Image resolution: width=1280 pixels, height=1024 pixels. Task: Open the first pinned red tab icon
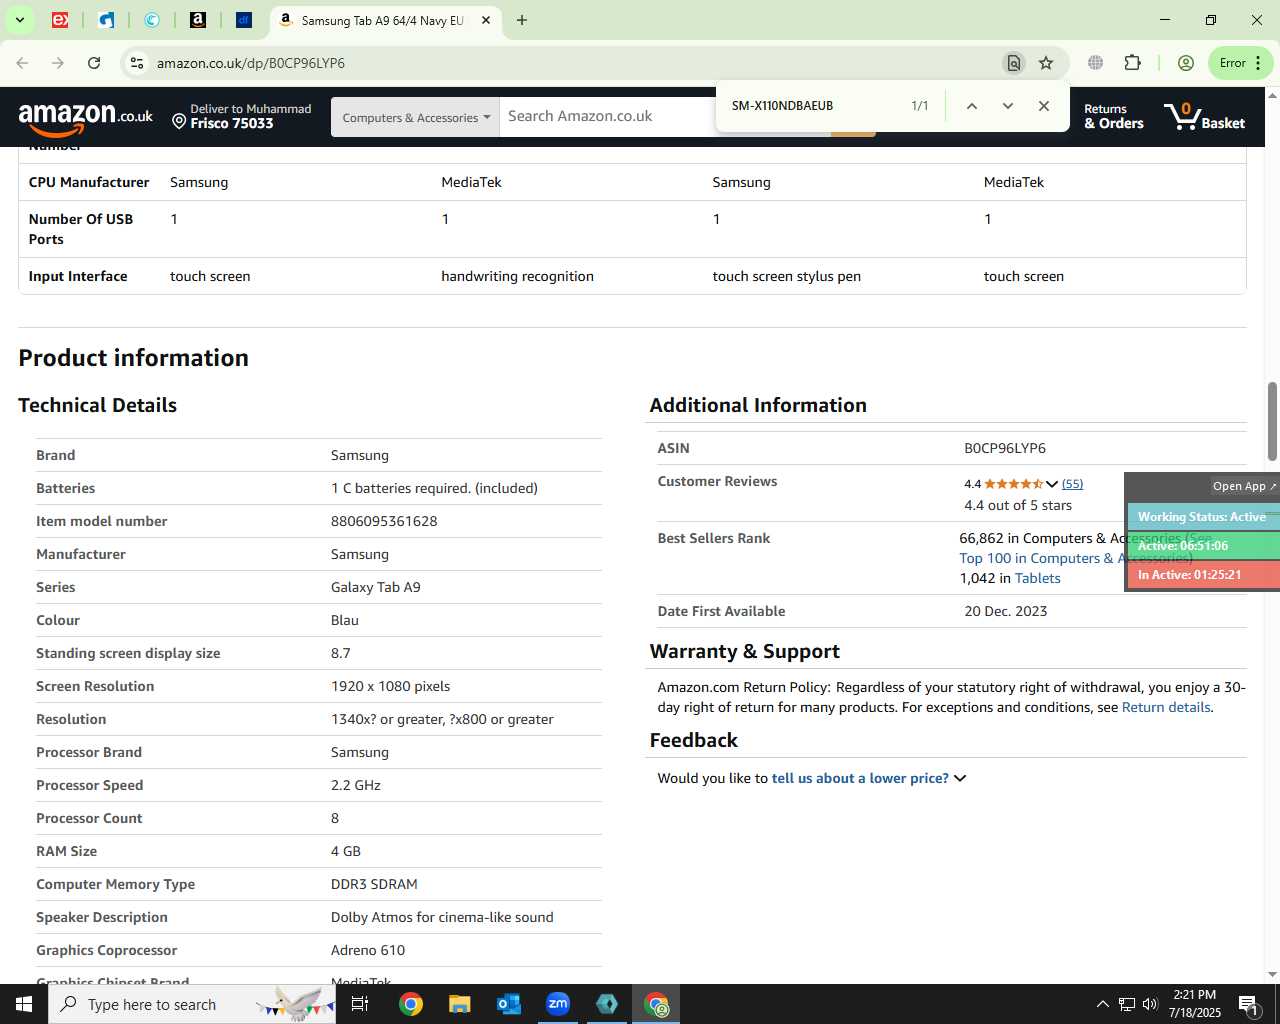tap(60, 20)
